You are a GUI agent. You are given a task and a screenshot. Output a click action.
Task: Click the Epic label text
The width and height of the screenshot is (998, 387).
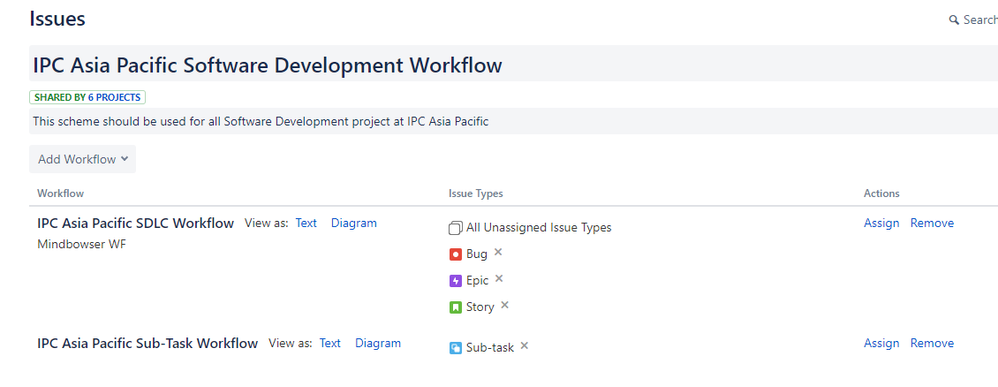tap(477, 281)
